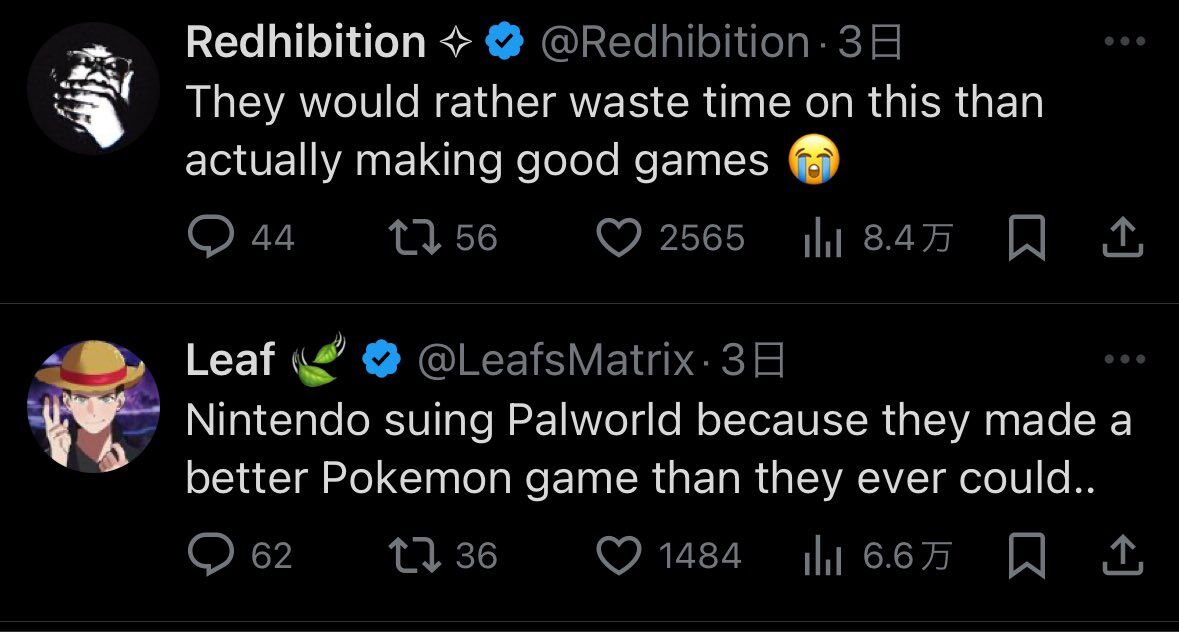View analytics for Leaf's tweet

[x=822, y=556]
